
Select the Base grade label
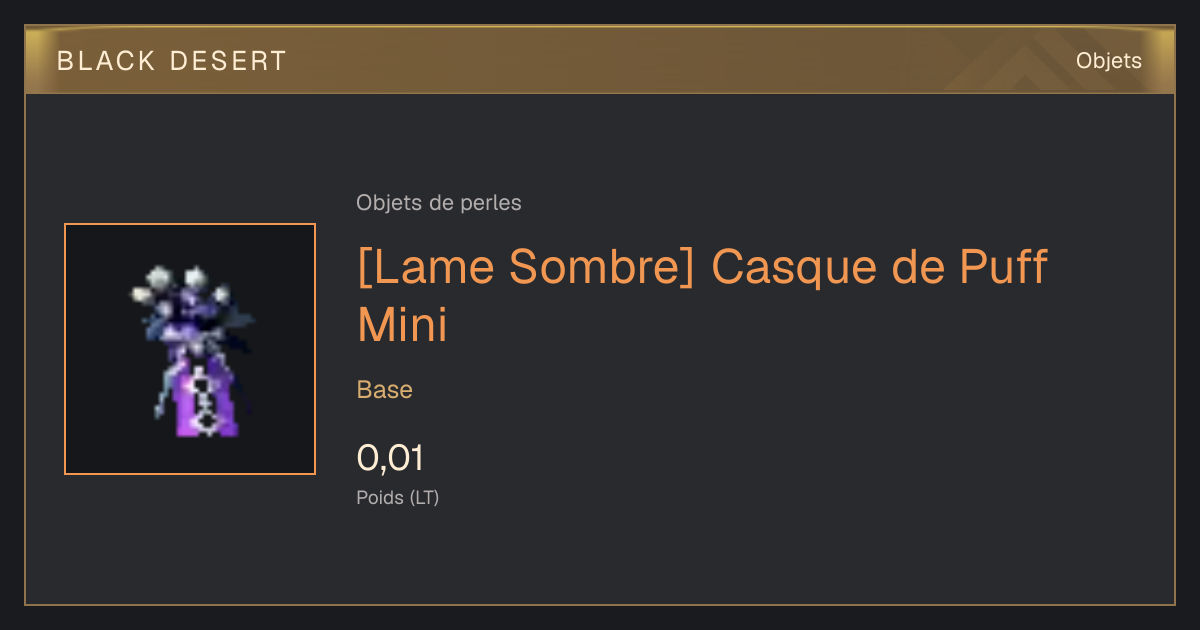385,390
